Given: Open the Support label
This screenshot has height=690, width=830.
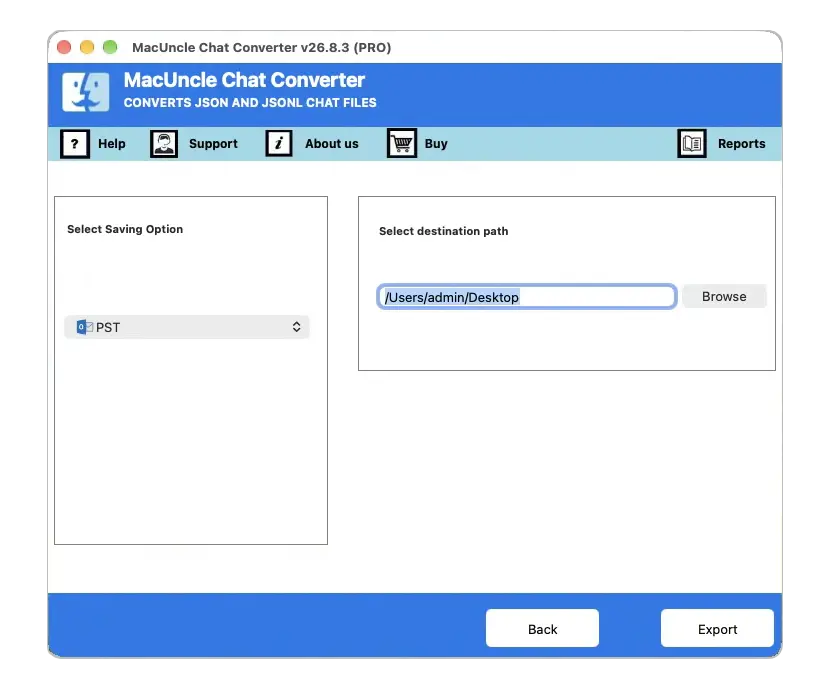Looking at the screenshot, I should point(213,144).
